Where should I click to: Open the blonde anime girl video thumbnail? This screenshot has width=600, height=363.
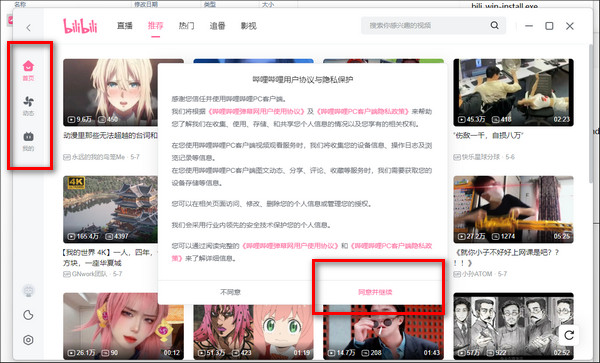(x=111, y=92)
